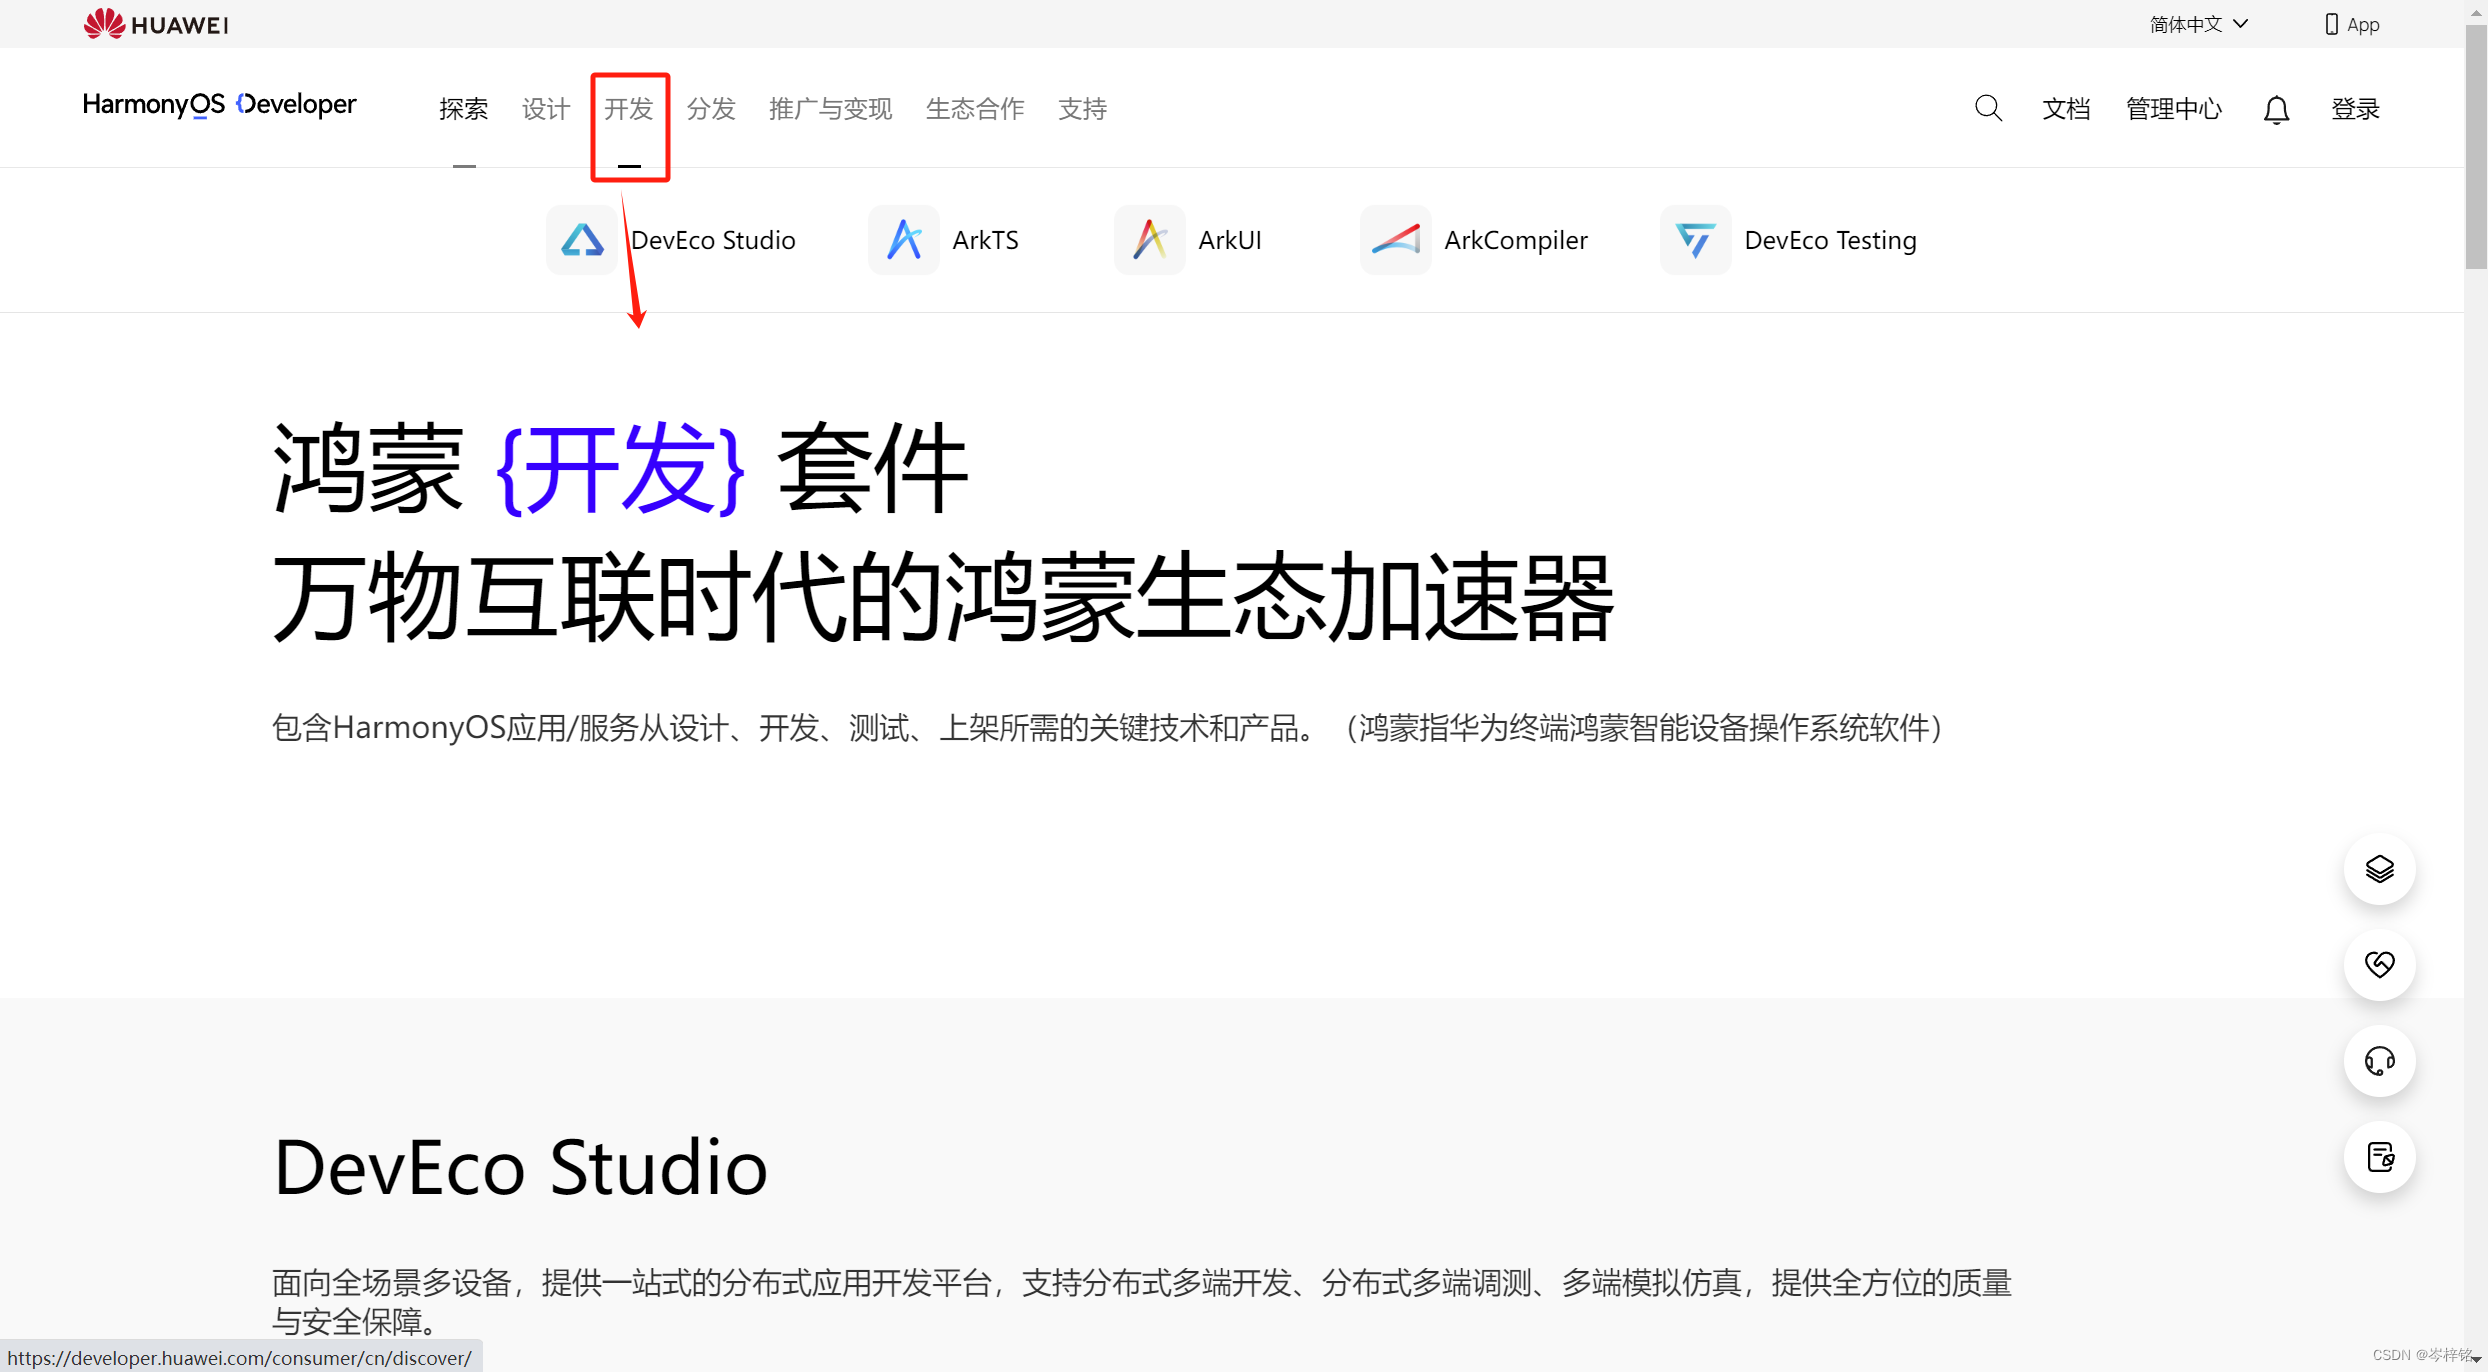Click the ArkUI icon
2488x1372 pixels.
point(1145,238)
